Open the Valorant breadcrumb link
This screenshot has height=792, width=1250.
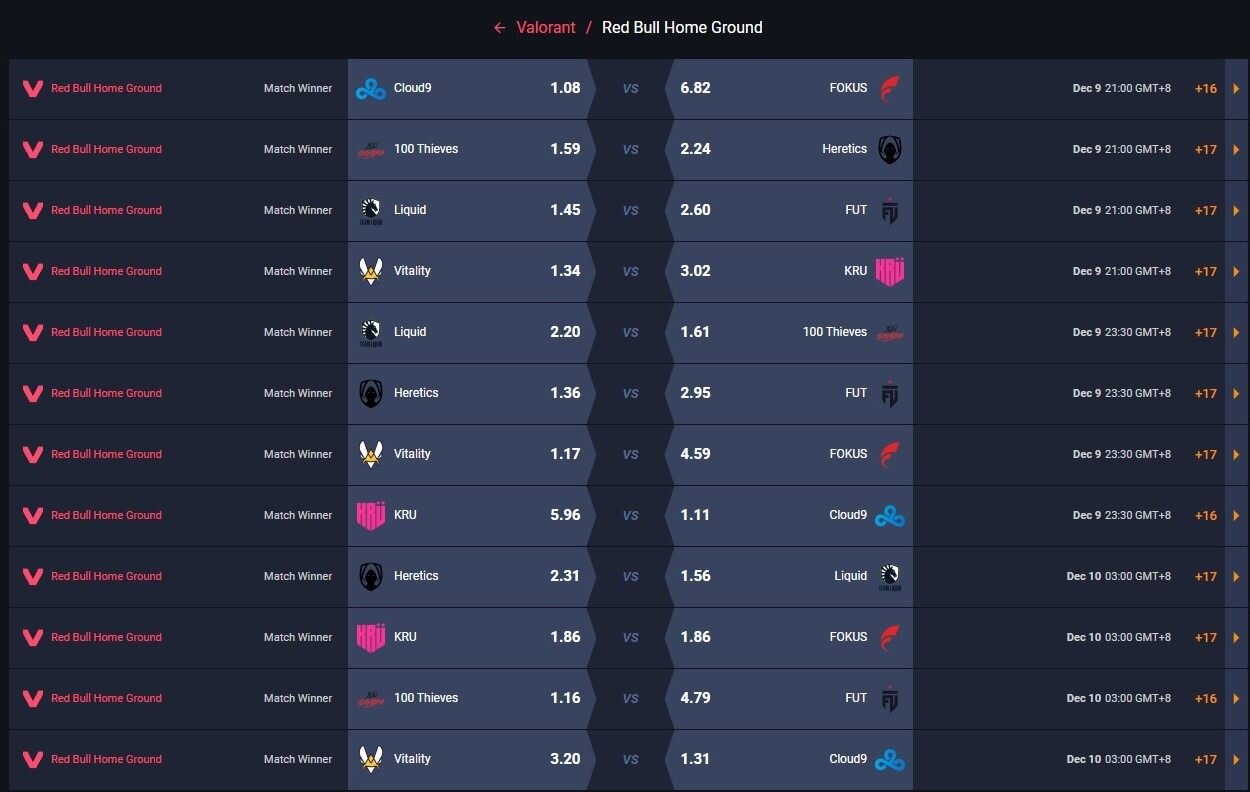pyautogui.click(x=546, y=28)
